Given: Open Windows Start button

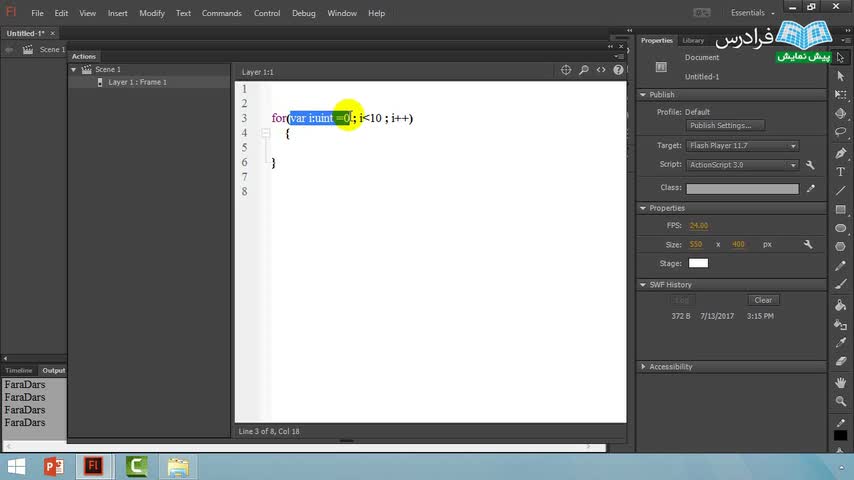Looking at the screenshot, I should click(x=16, y=466).
